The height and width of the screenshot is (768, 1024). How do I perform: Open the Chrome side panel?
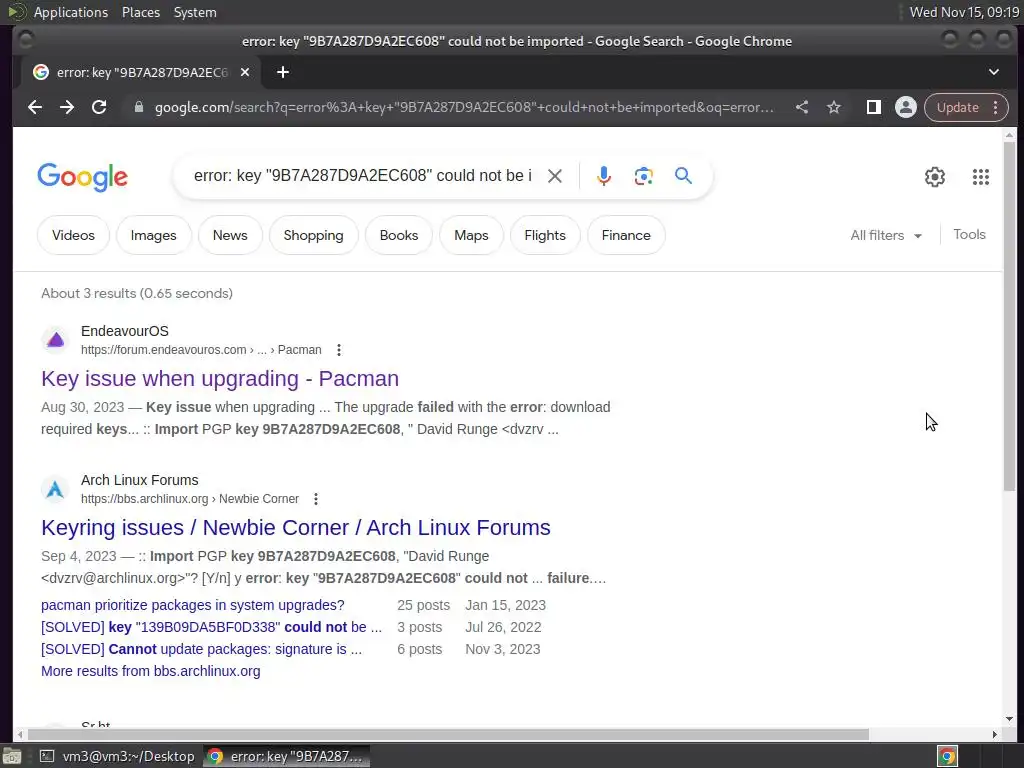click(x=874, y=107)
